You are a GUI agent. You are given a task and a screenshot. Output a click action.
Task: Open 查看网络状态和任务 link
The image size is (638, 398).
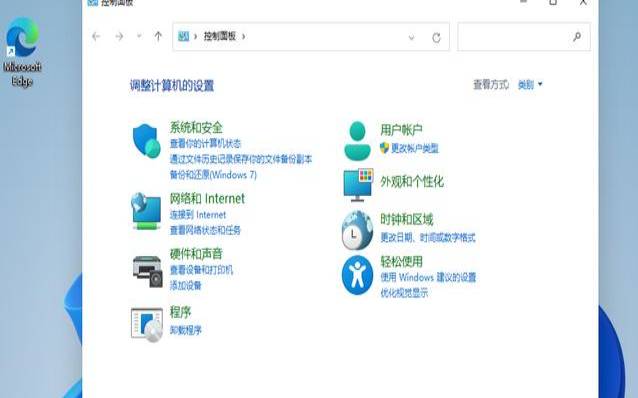(x=205, y=230)
